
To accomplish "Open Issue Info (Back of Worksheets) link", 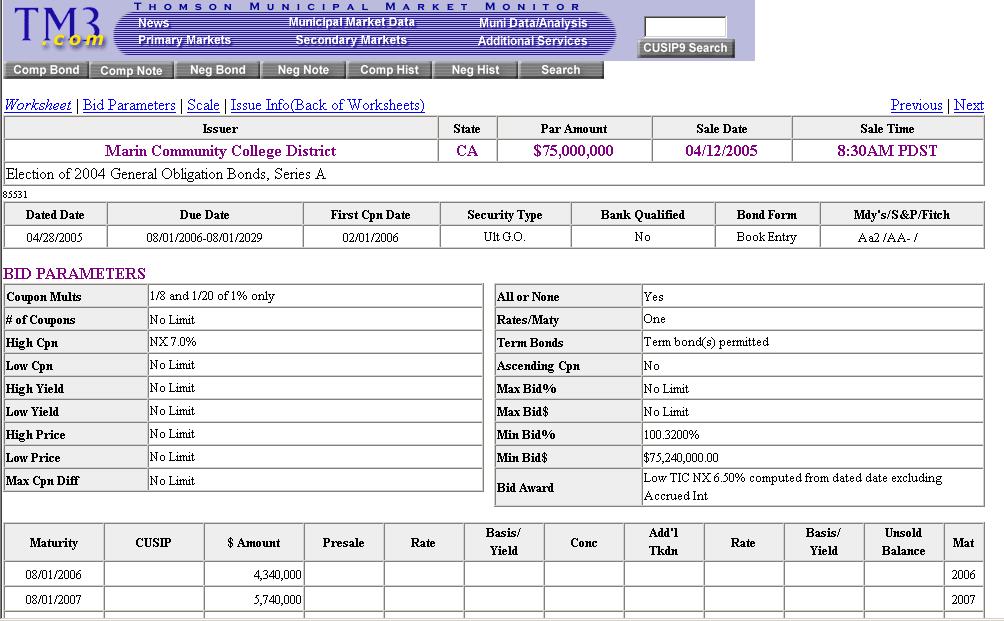I will coord(328,105).
